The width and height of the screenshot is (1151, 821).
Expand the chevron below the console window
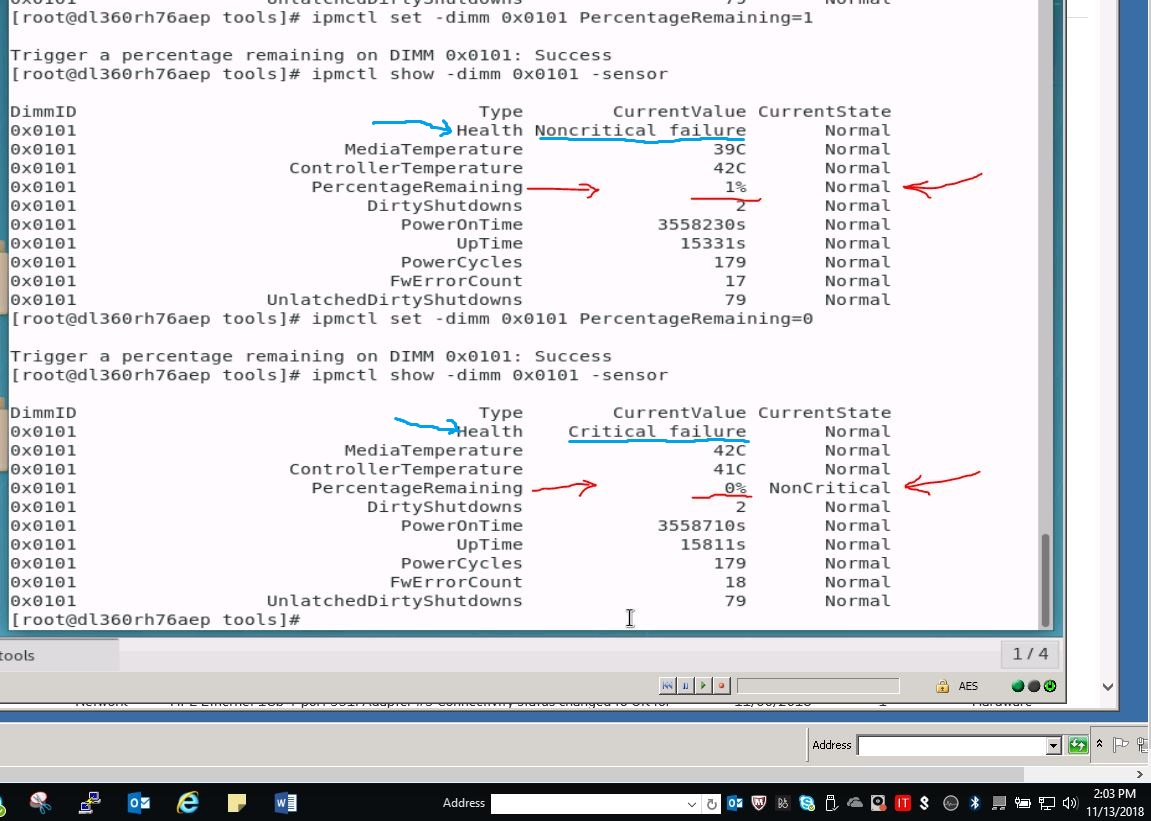point(1106,686)
